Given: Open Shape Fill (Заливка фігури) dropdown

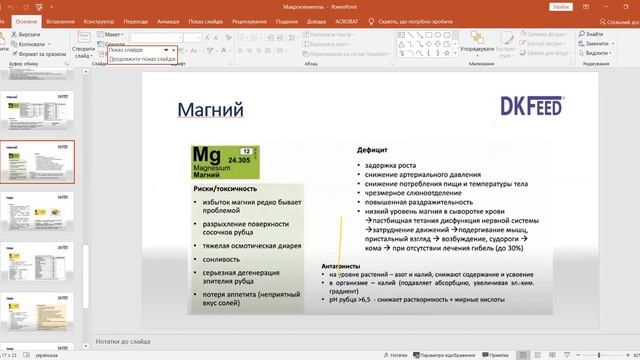Looking at the screenshot, I should 544,34.
